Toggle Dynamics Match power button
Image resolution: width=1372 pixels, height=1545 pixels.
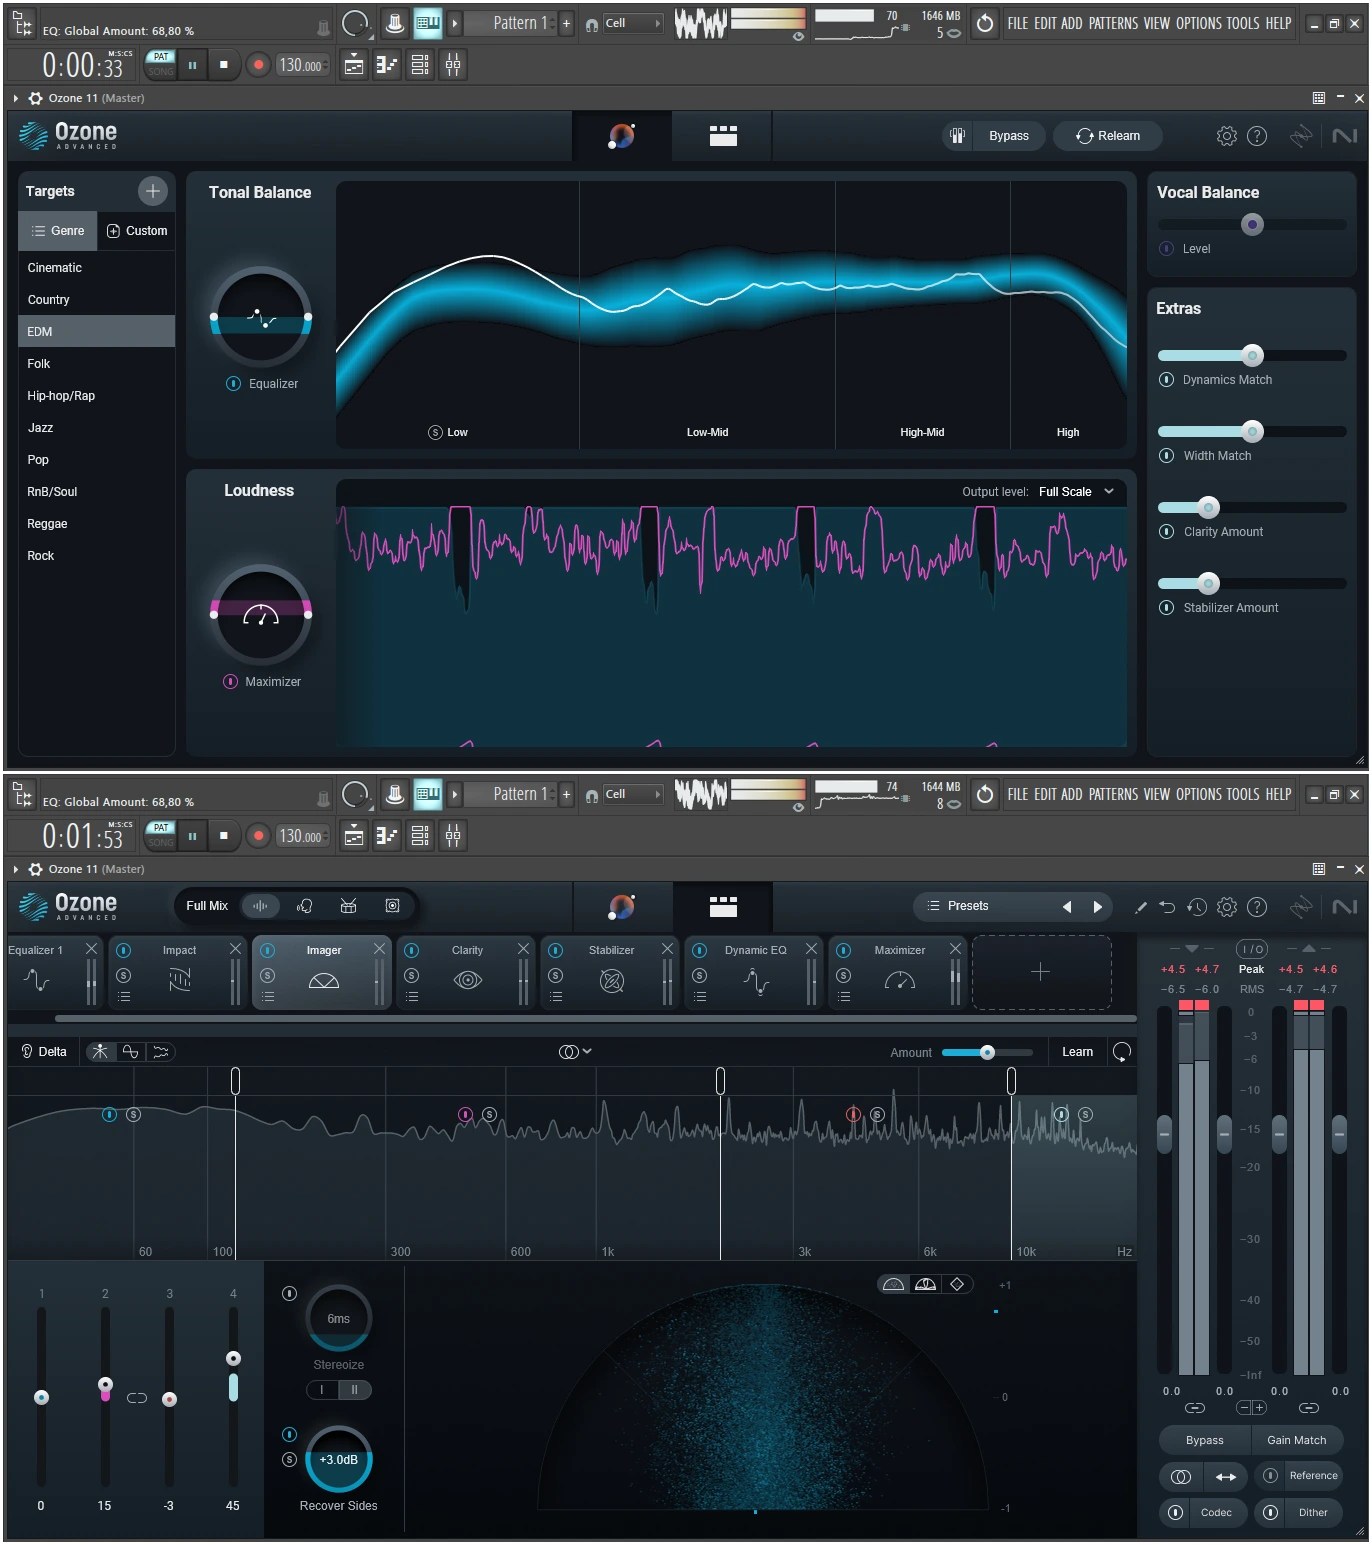coord(1166,380)
